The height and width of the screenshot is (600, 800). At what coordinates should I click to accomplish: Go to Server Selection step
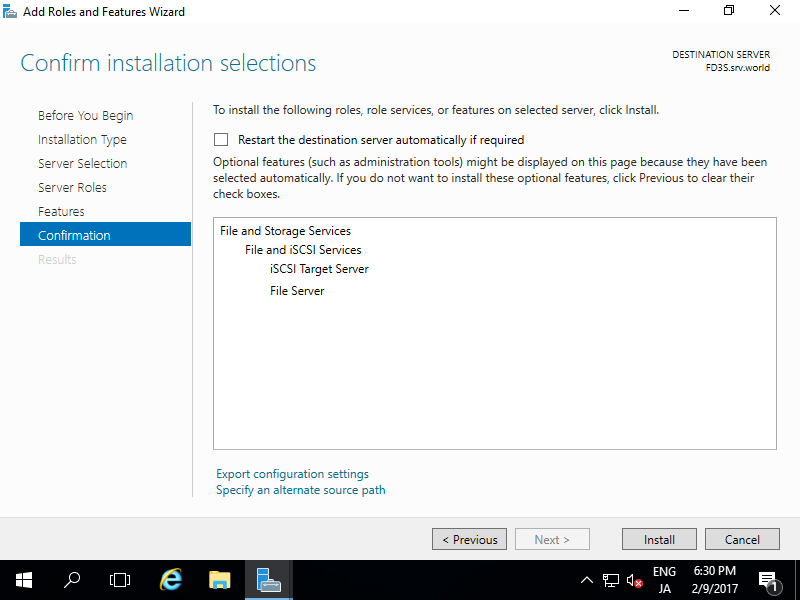pos(83,164)
